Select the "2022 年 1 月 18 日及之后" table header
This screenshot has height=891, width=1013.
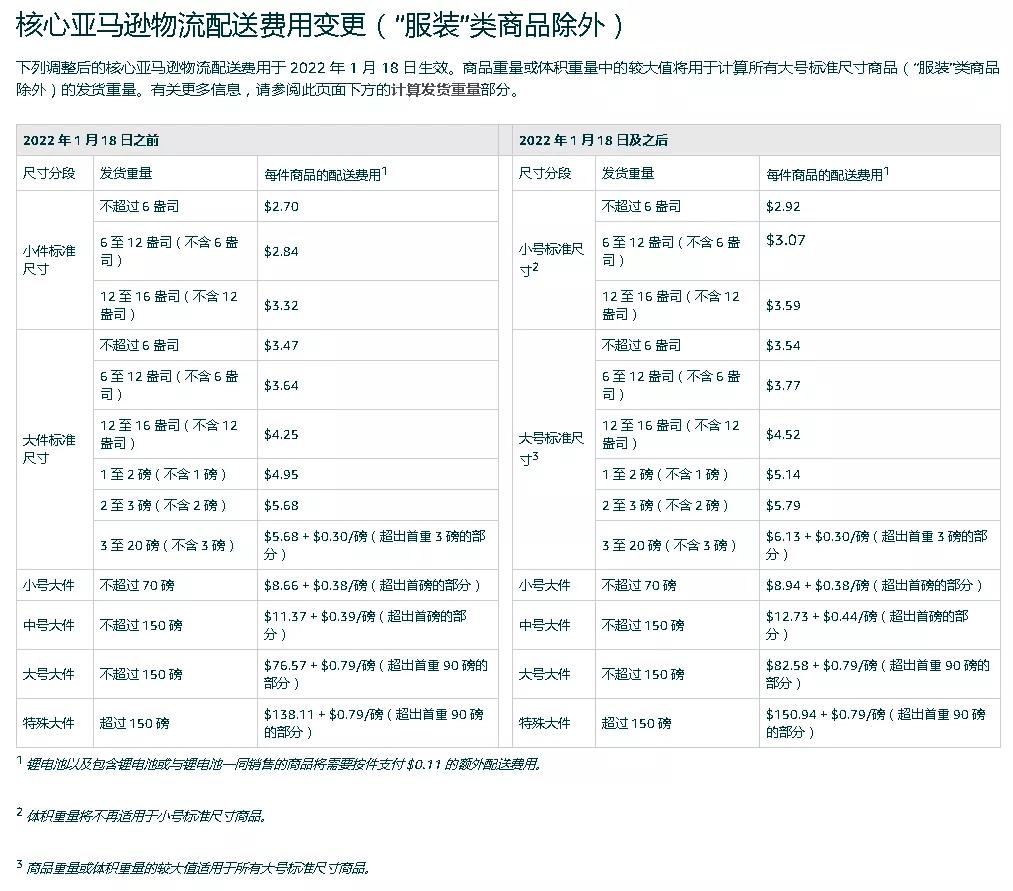pyautogui.click(x=595, y=140)
